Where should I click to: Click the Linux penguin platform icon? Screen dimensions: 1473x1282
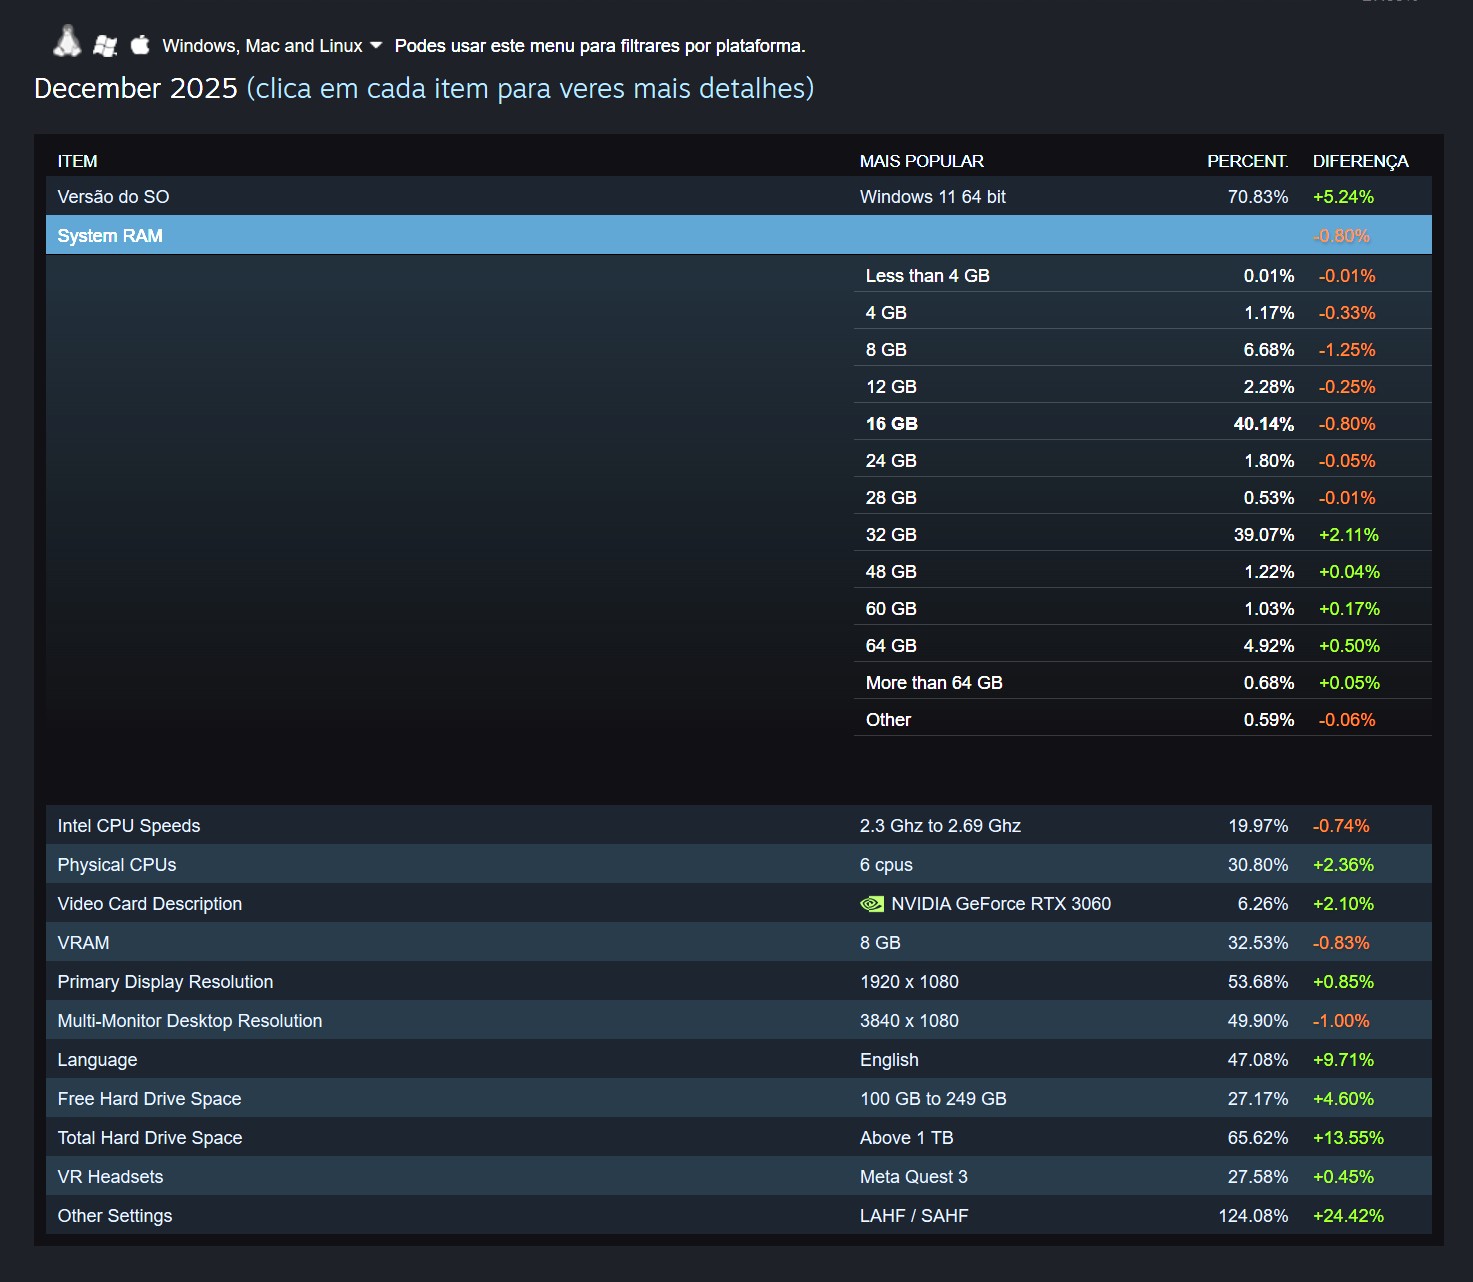(67, 42)
